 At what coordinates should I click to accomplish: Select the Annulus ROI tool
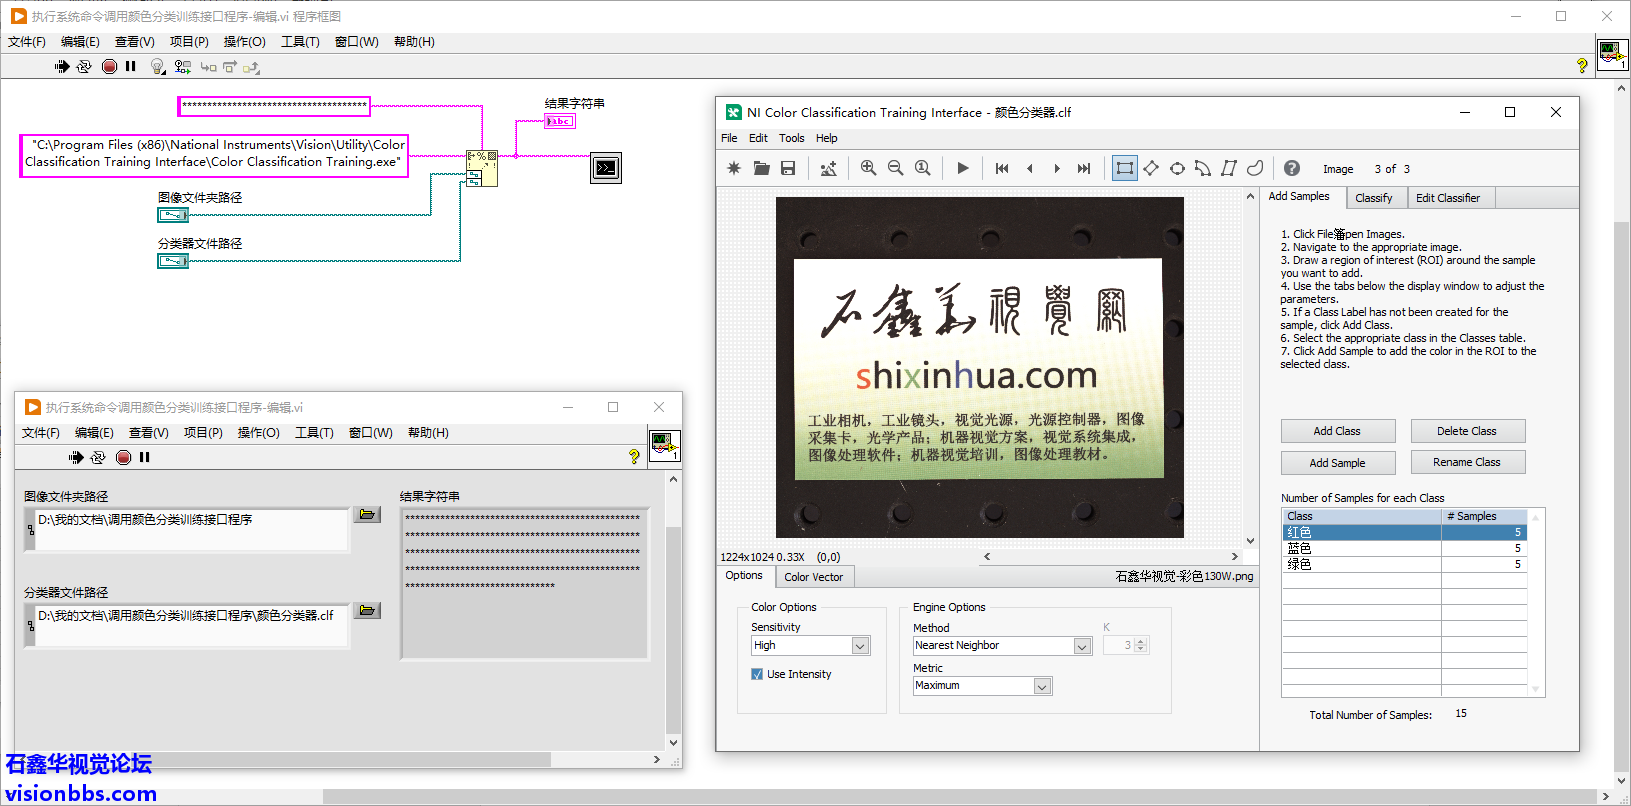[1203, 168]
